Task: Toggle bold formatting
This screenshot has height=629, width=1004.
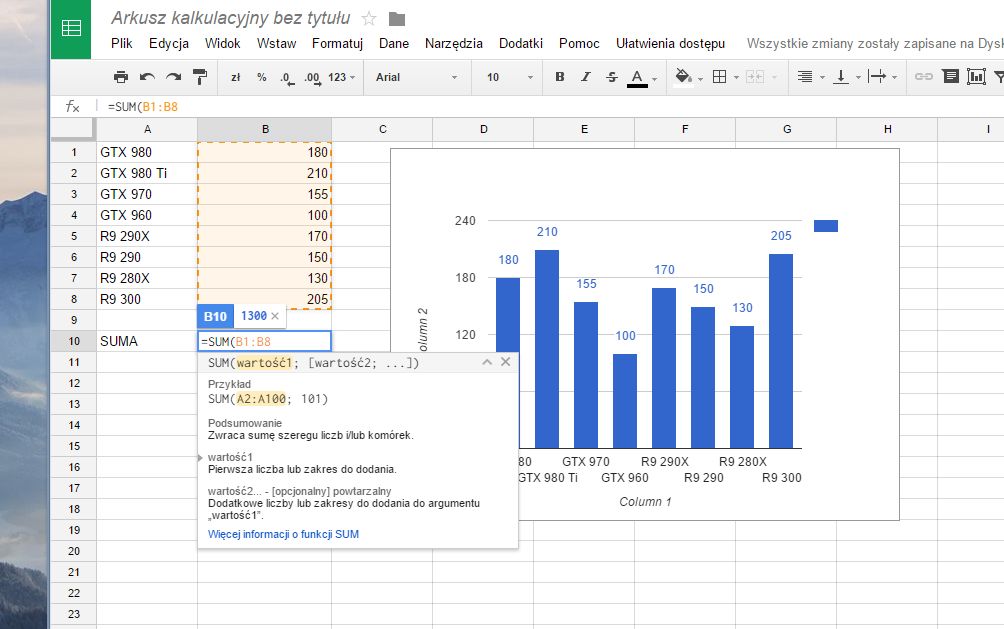Action: 560,77
